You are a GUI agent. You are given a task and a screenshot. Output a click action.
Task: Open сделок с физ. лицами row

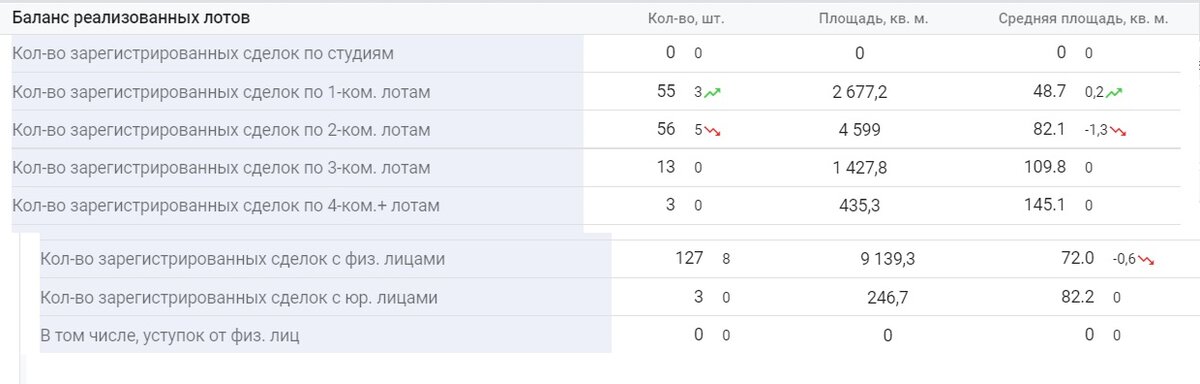point(610,259)
